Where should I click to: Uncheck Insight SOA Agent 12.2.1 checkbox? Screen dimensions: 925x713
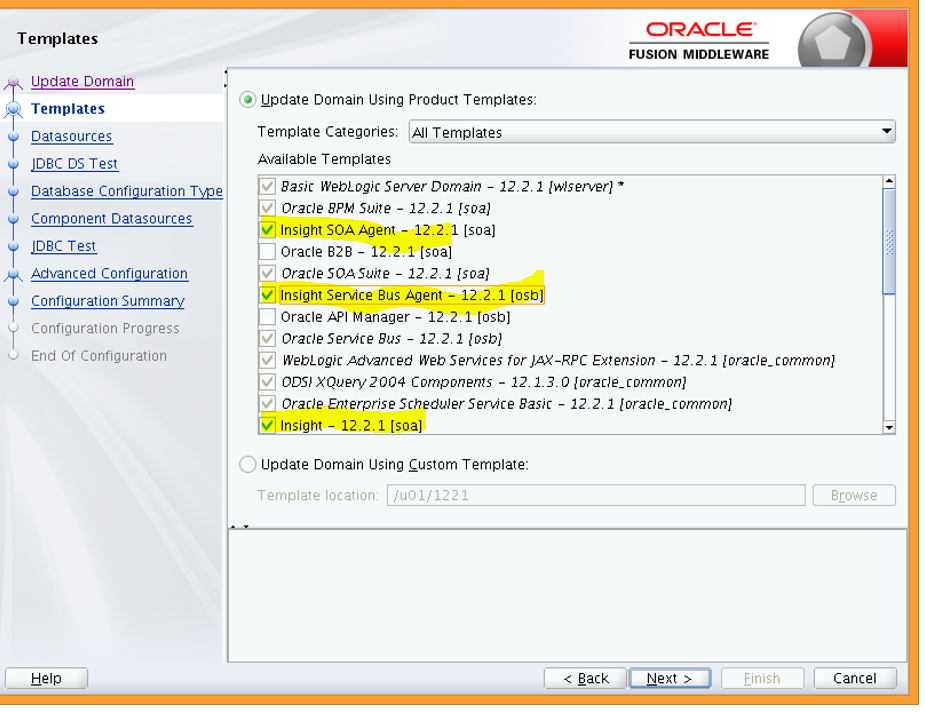267,229
